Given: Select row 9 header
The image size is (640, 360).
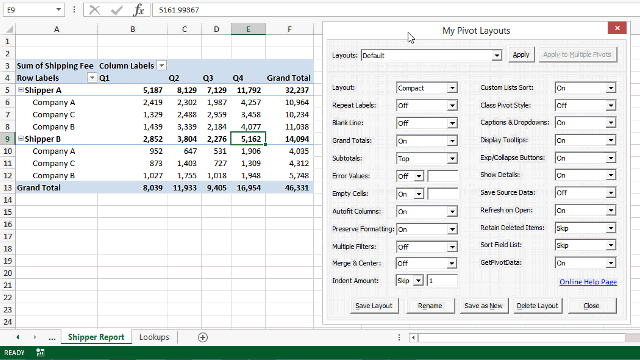Looking at the screenshot, I should coord(8,139).
